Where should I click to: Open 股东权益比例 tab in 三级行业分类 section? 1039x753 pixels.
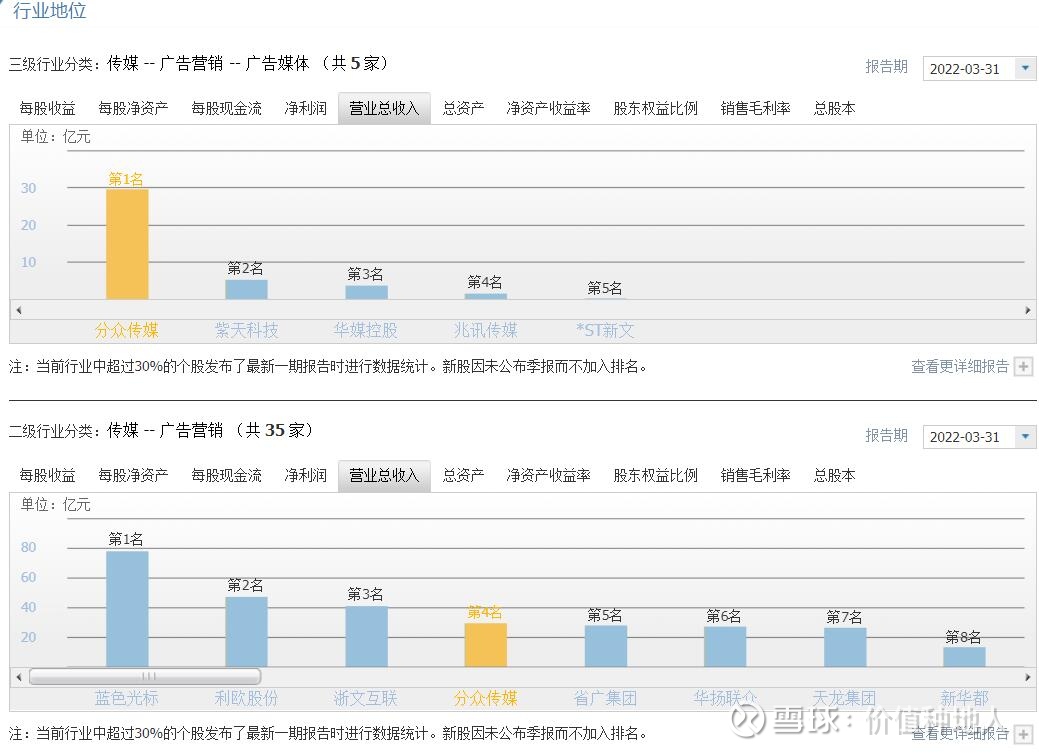tap(655, 108)
